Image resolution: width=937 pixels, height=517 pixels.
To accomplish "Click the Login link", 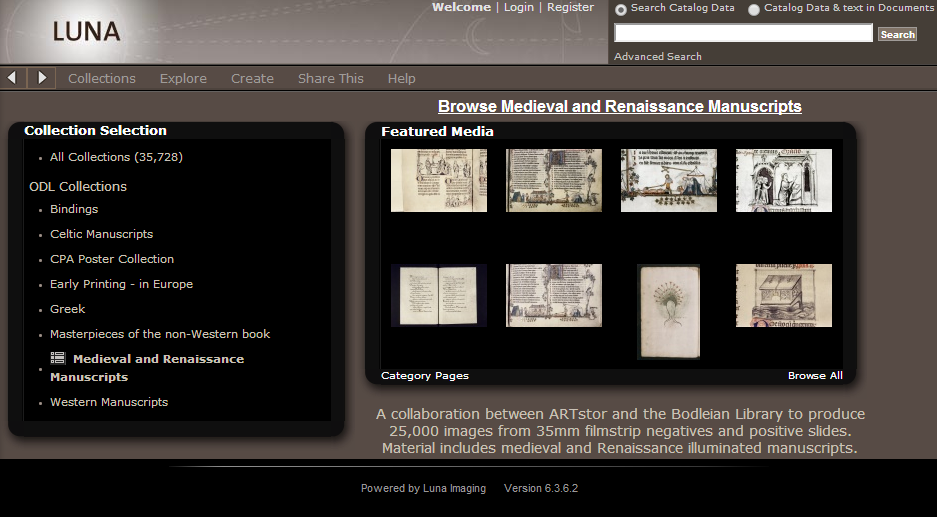I will tap(519, 7).
